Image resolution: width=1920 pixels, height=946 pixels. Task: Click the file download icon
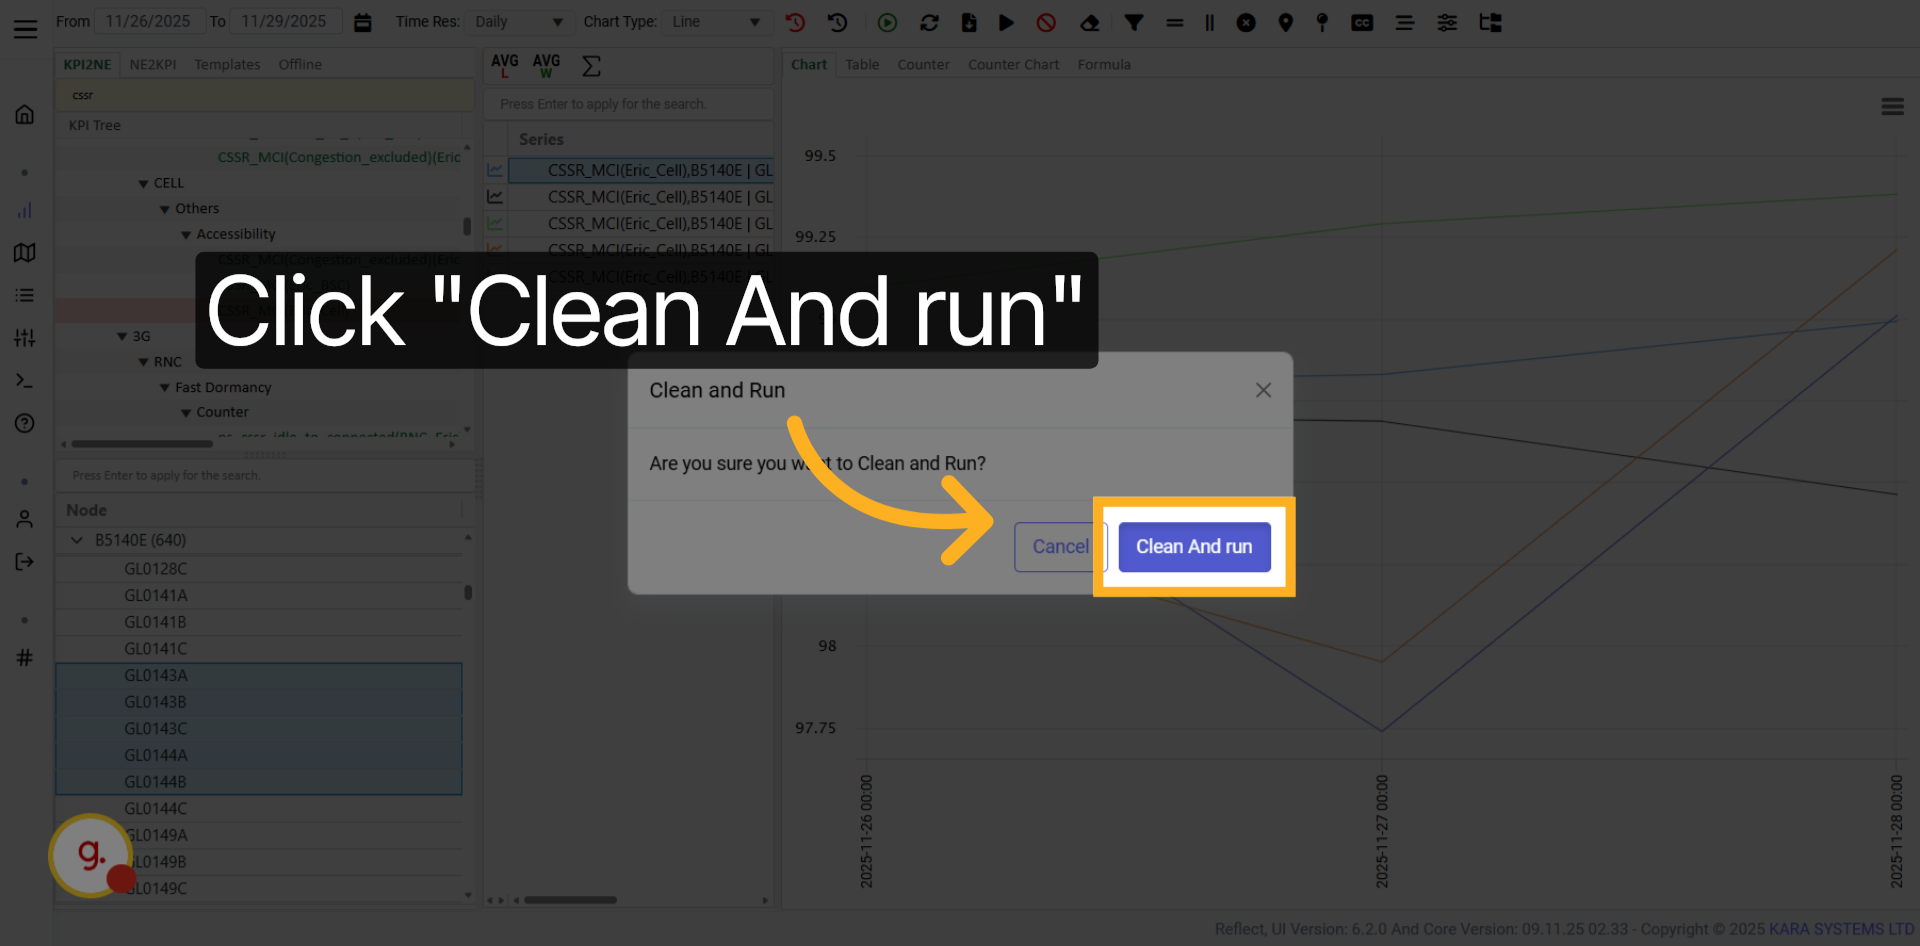(968, 22)
